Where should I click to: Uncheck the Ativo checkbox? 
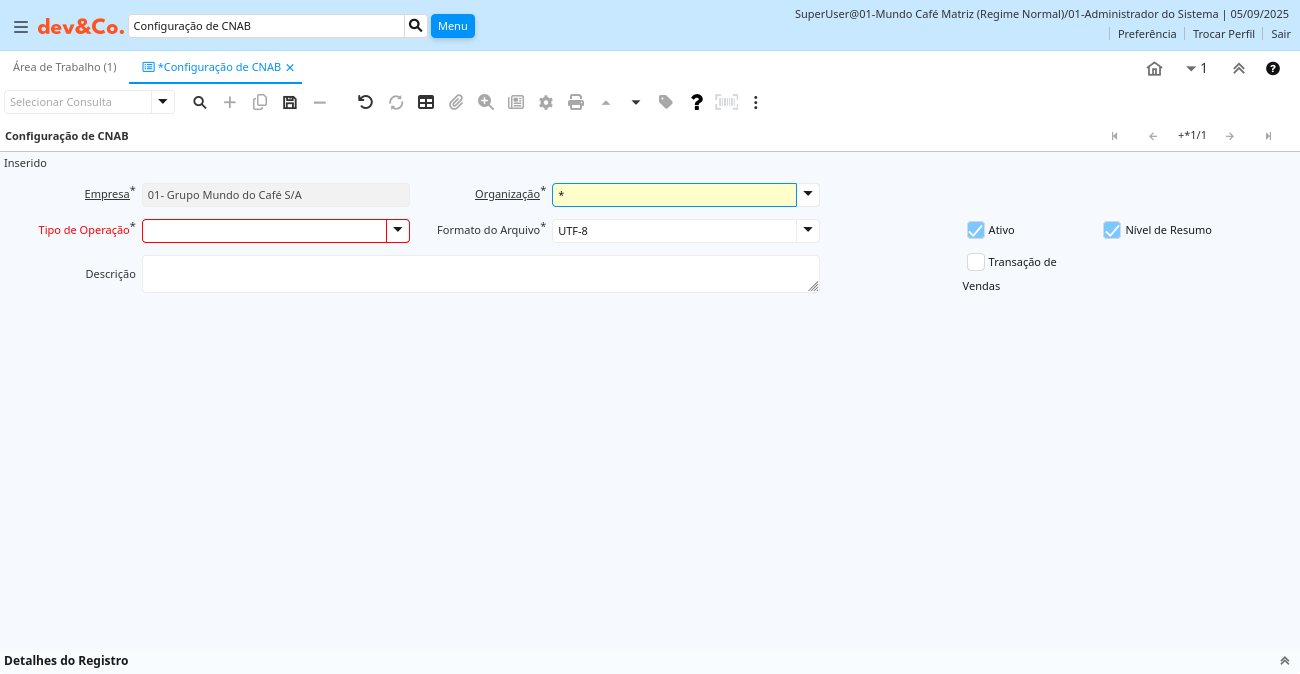(976, 230)
